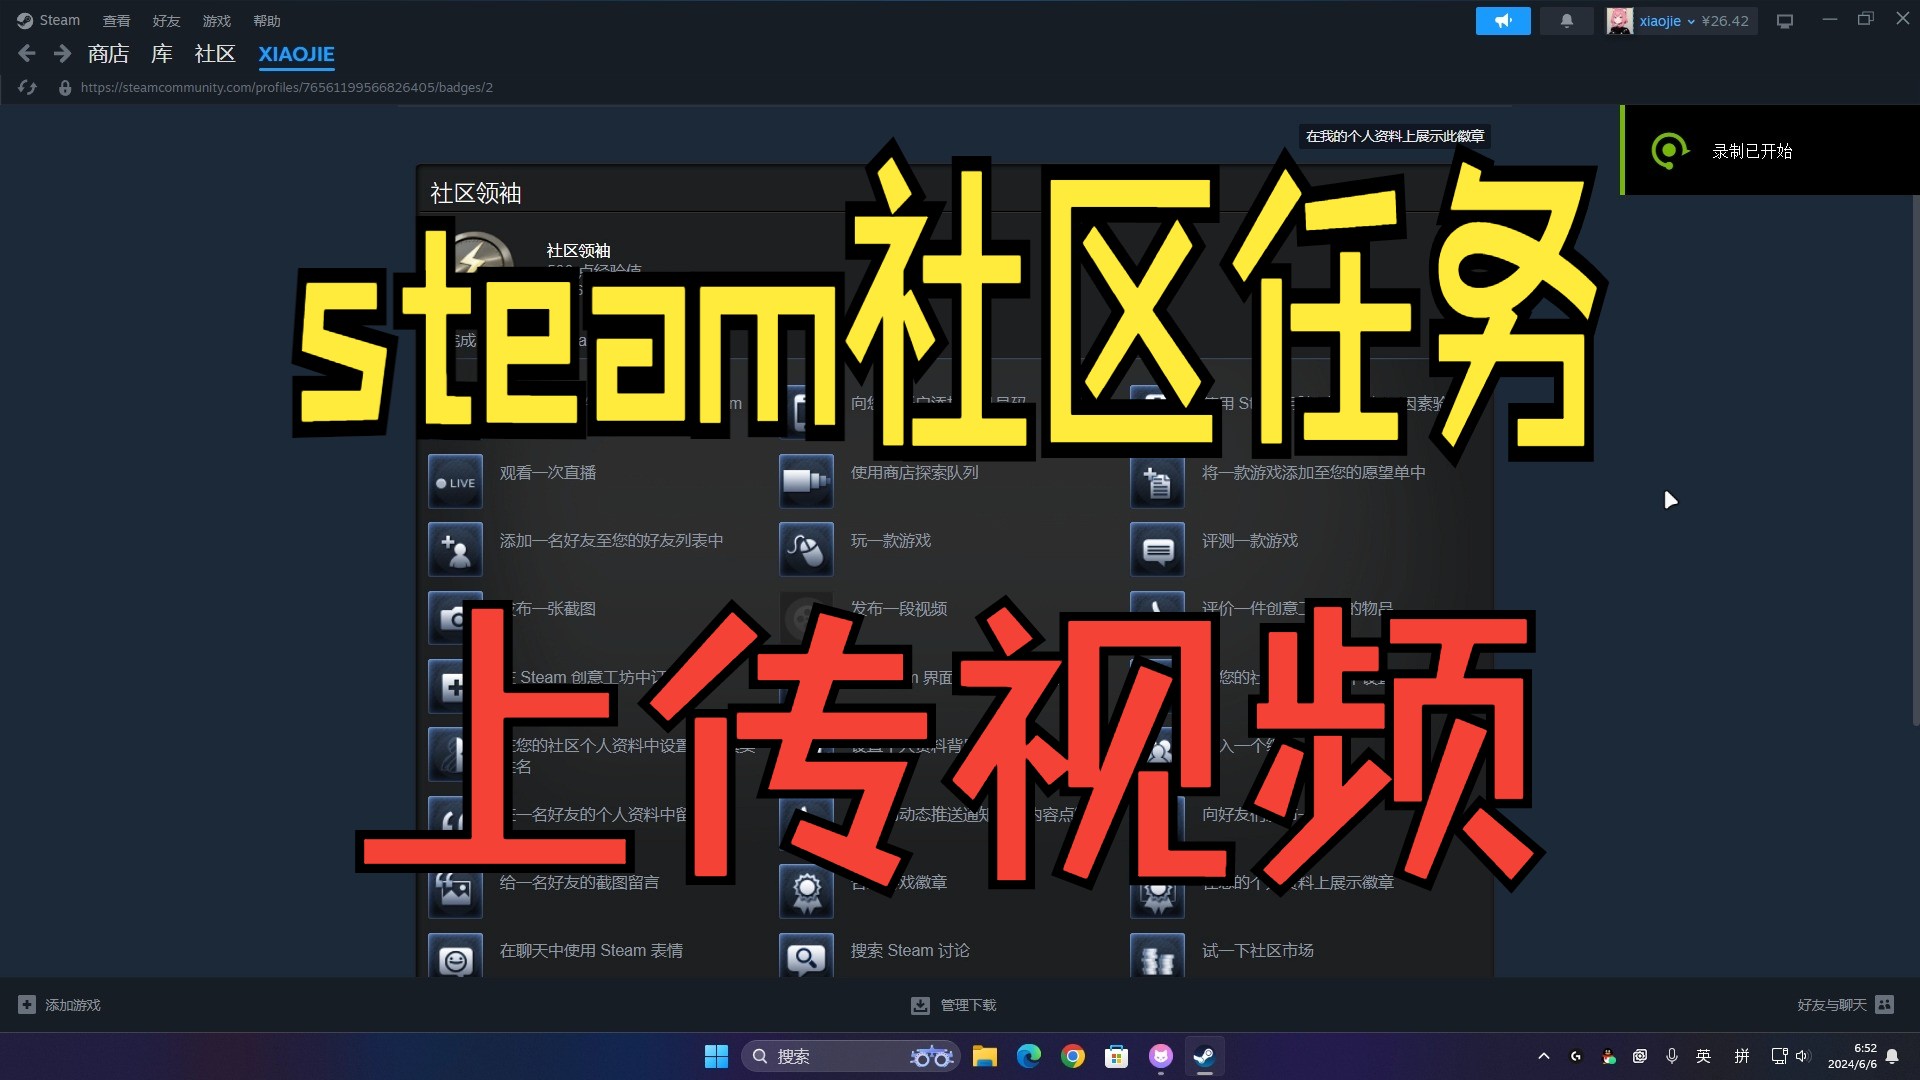Image resolution: width=1920 pixels, height=1080 pixels.
Task: Click the microphone icon in system tray
Action: (1672, 1056)
